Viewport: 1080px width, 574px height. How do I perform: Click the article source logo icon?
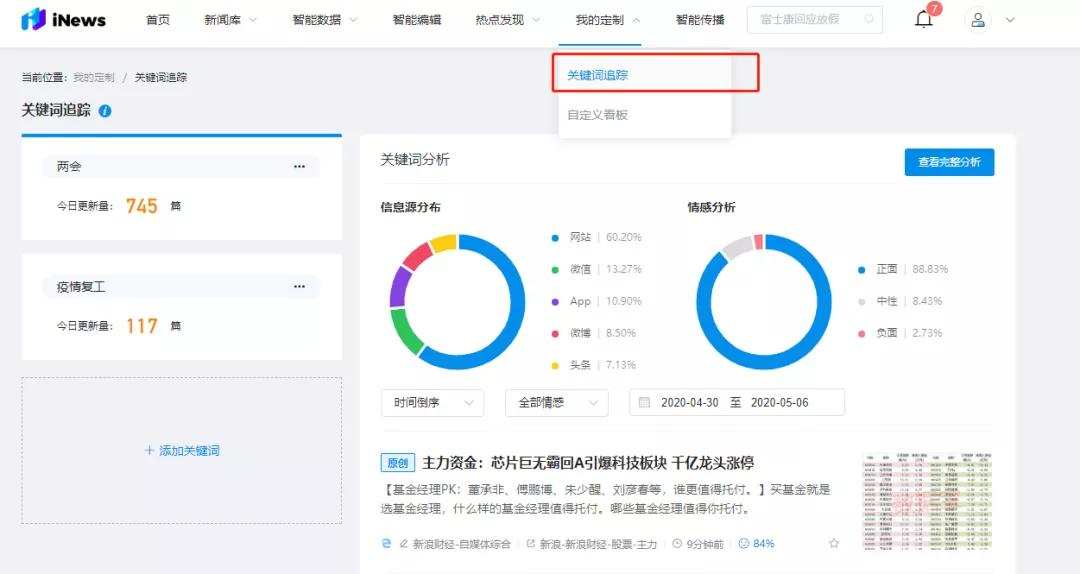pyautogui.click(x=386, y=544)
